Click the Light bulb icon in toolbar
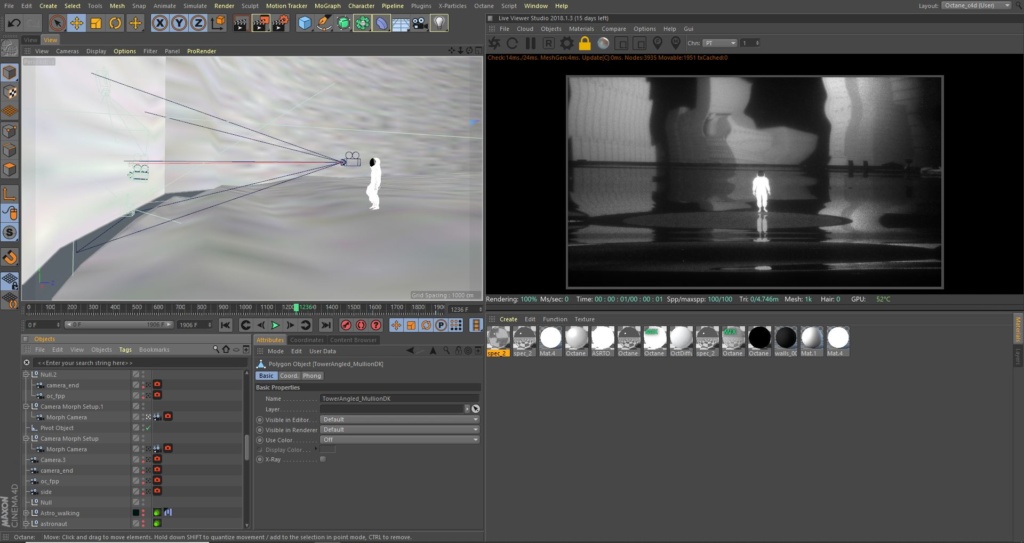The width and height of the screenshot is (1024, 543). pos(440,24)
